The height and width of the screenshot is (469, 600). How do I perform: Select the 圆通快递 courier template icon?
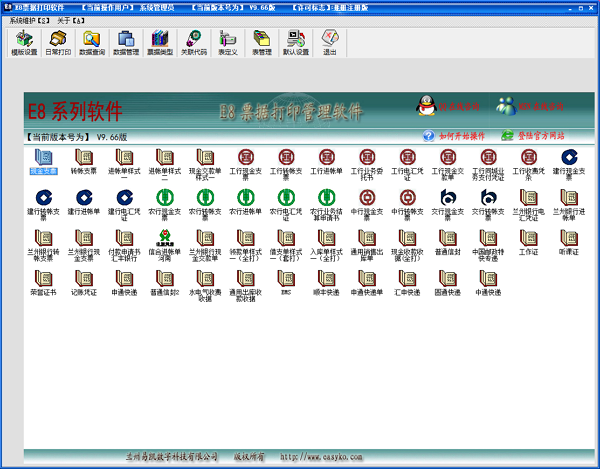pyautogui.click(x=448, y=283)
